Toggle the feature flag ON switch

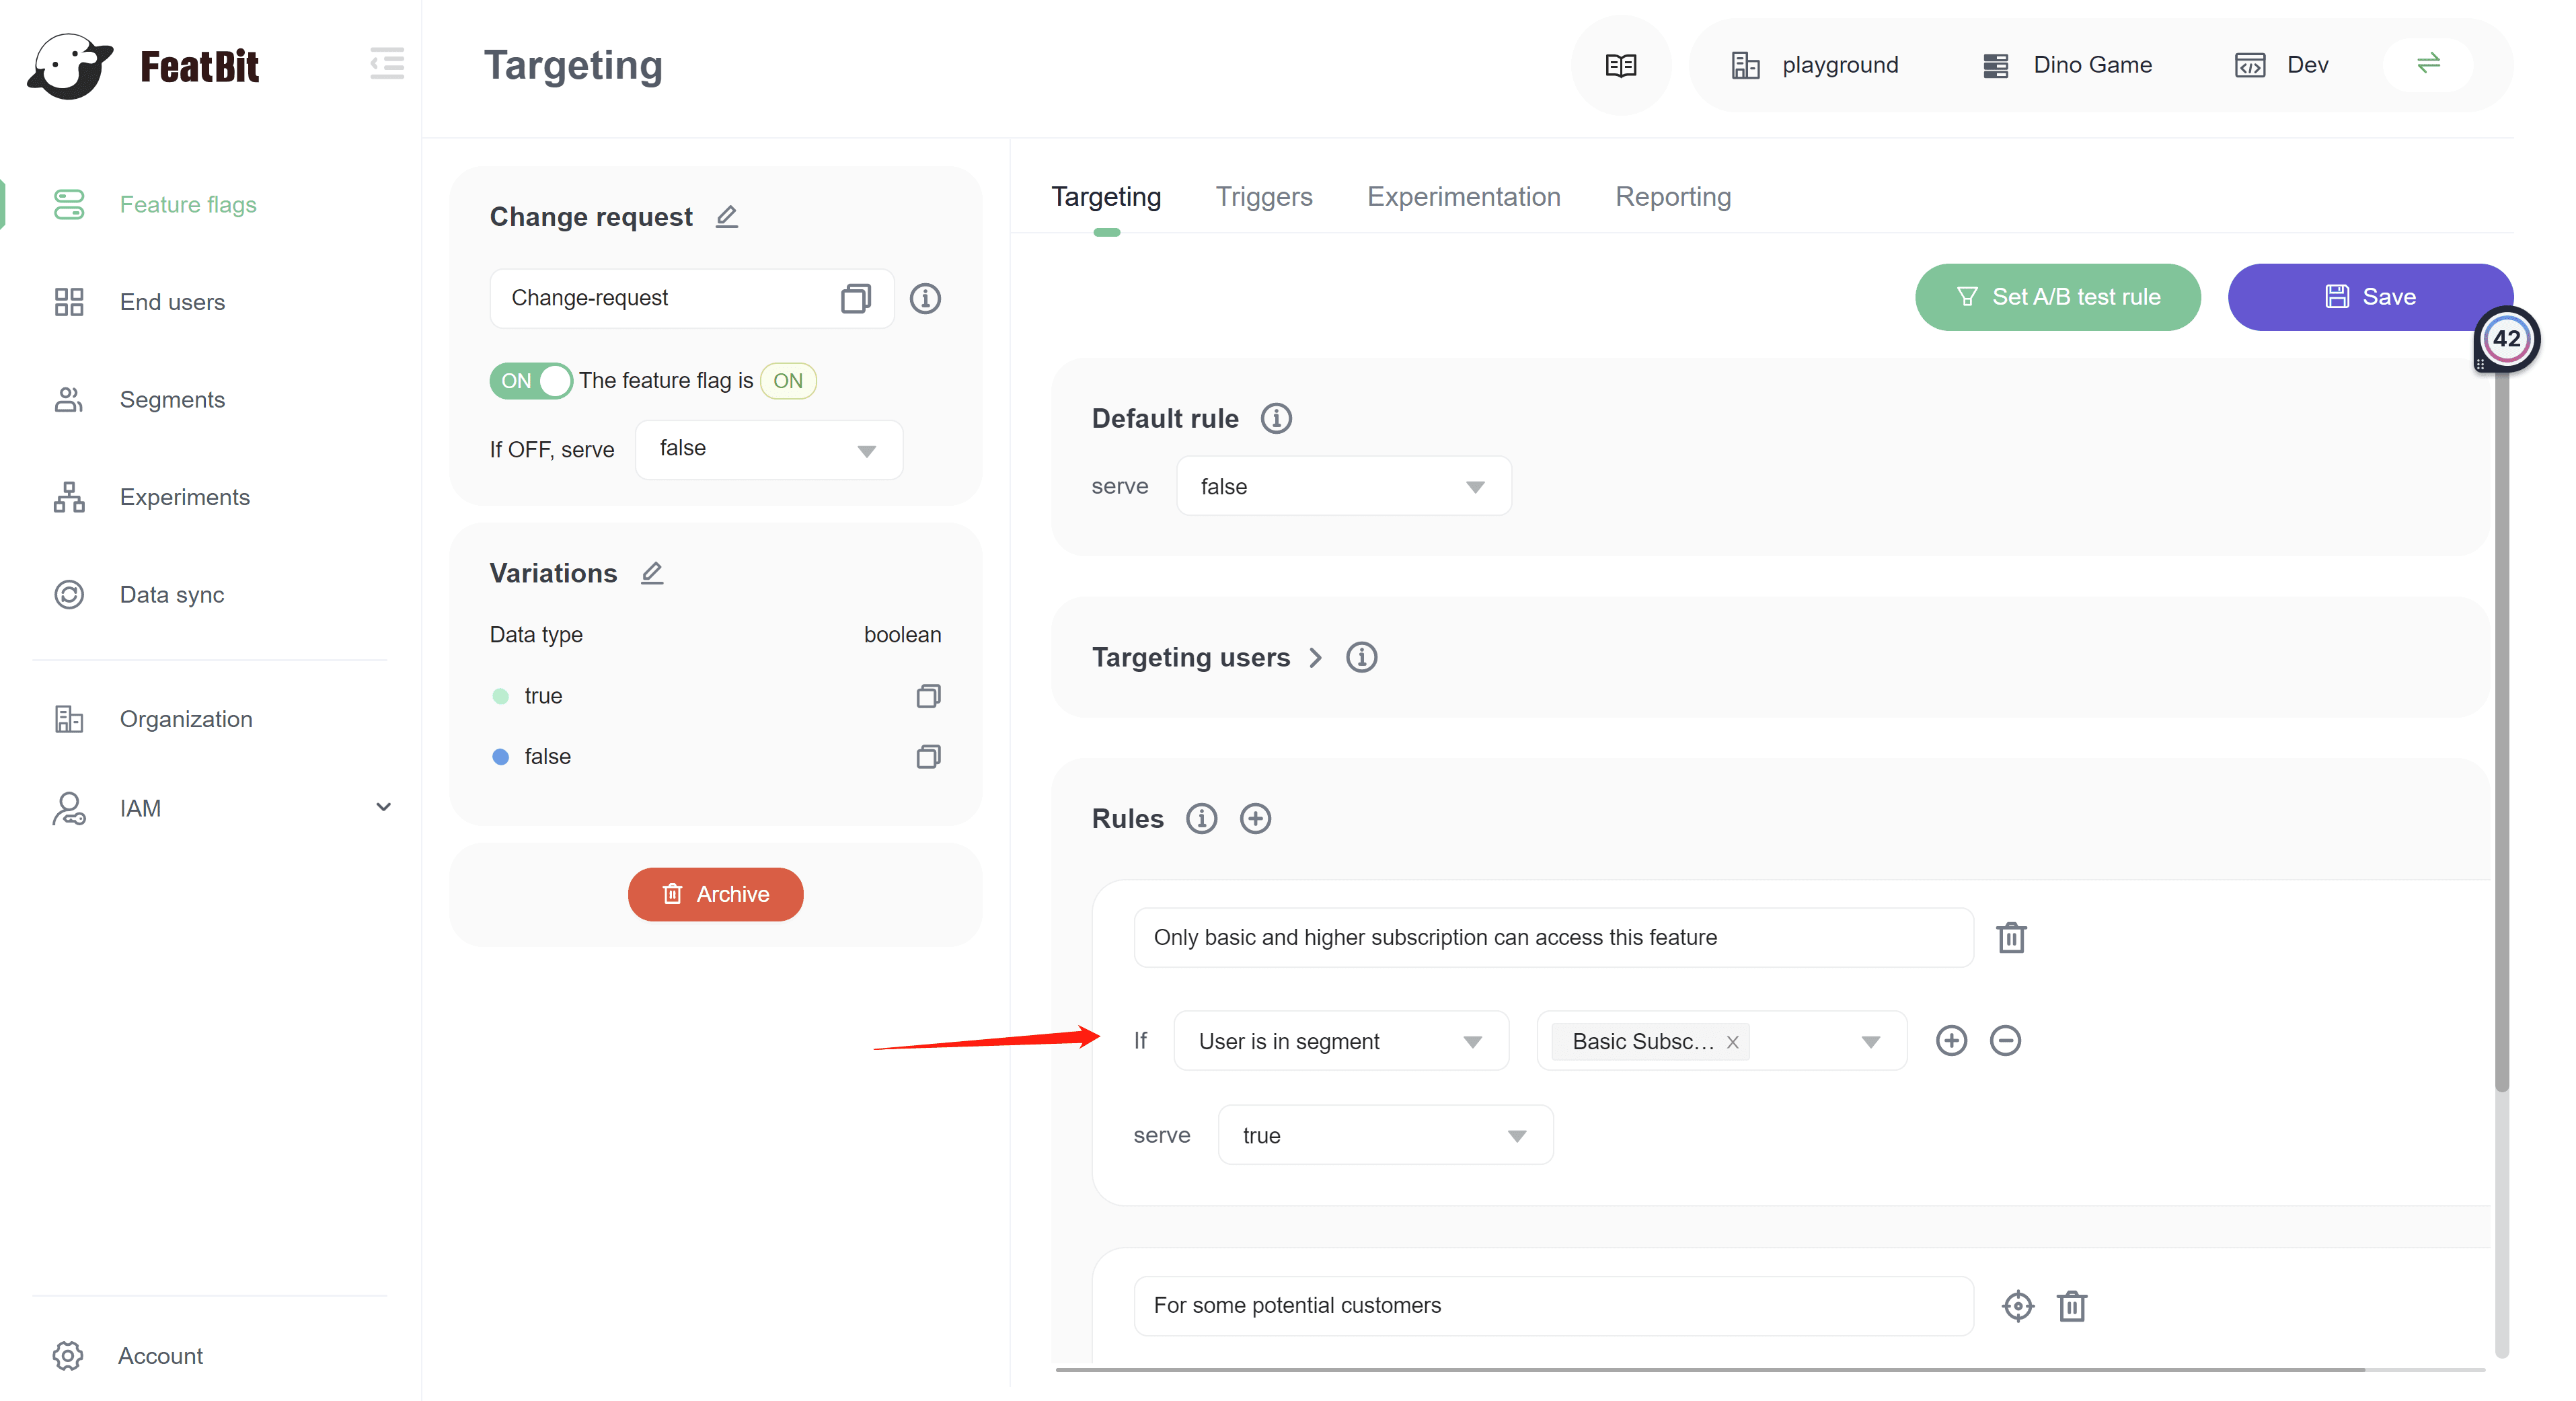click(x=530, y=381)
